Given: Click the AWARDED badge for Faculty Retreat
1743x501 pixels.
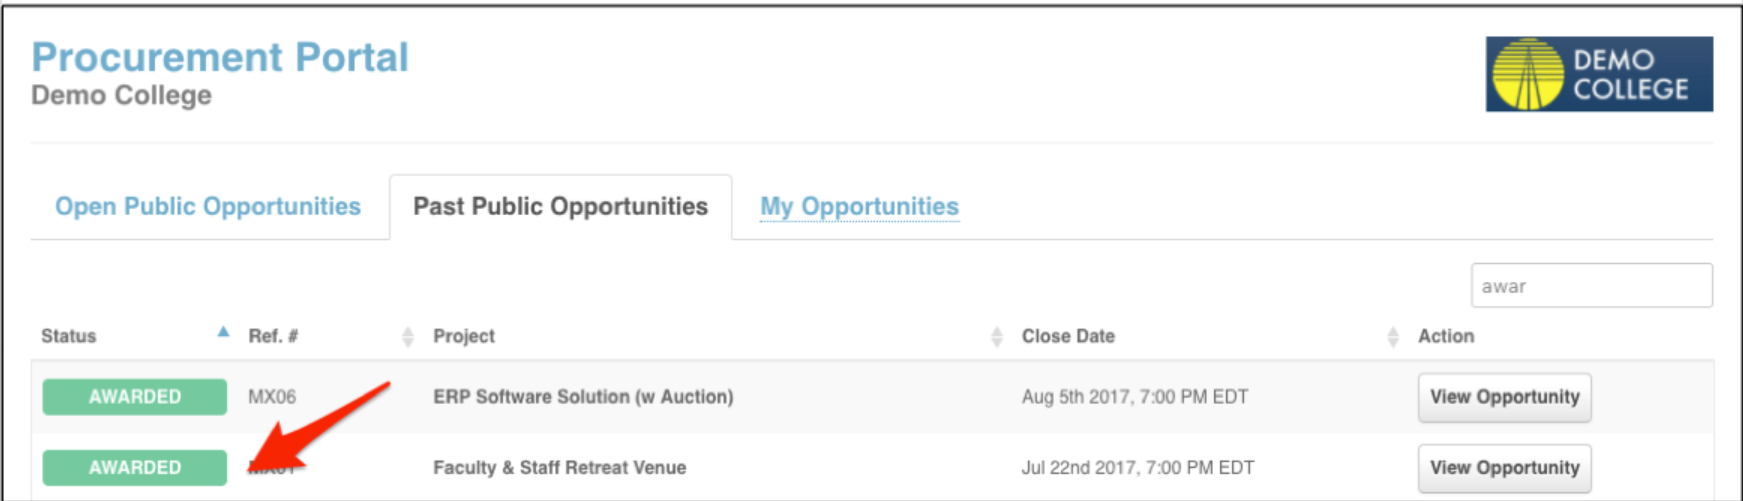Looking at the screenshot, I should [x=135, y=467].
